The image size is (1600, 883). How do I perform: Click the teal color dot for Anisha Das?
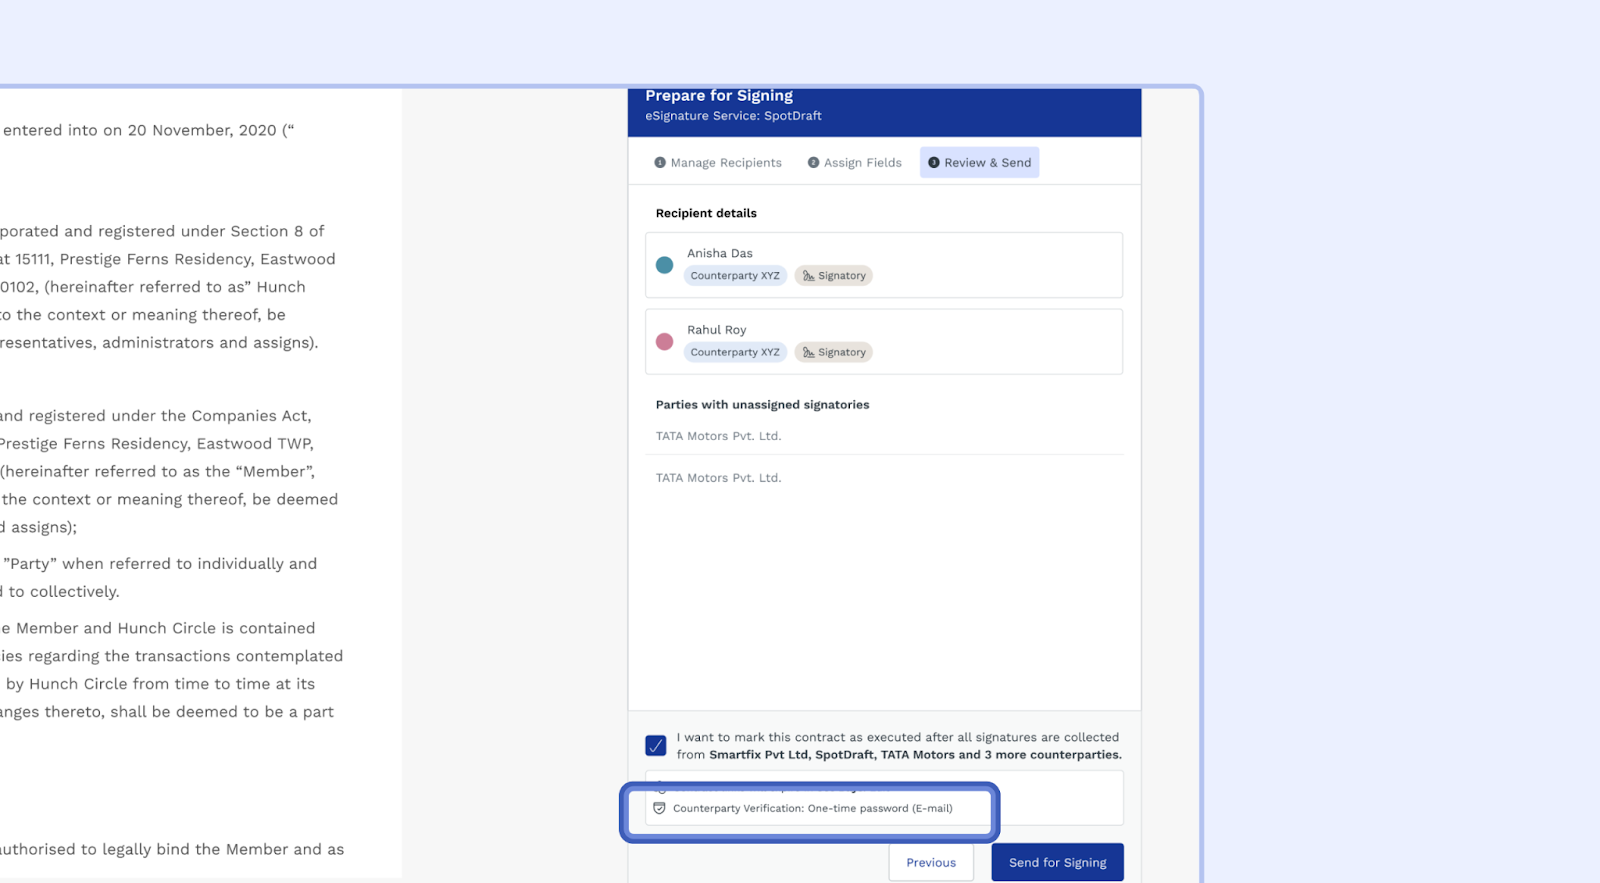click(664, 265)
